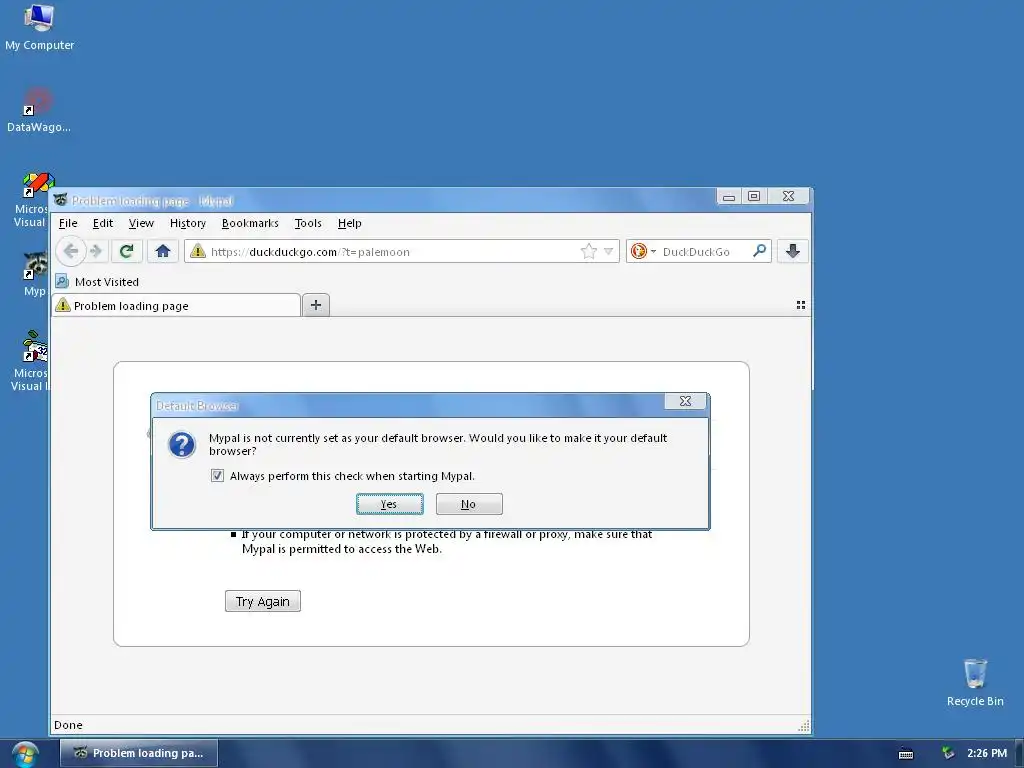This screenshot has width=1024, height=768.
Task: Click the Problem loading page taskbar button
Action: (x=138, y=753)
